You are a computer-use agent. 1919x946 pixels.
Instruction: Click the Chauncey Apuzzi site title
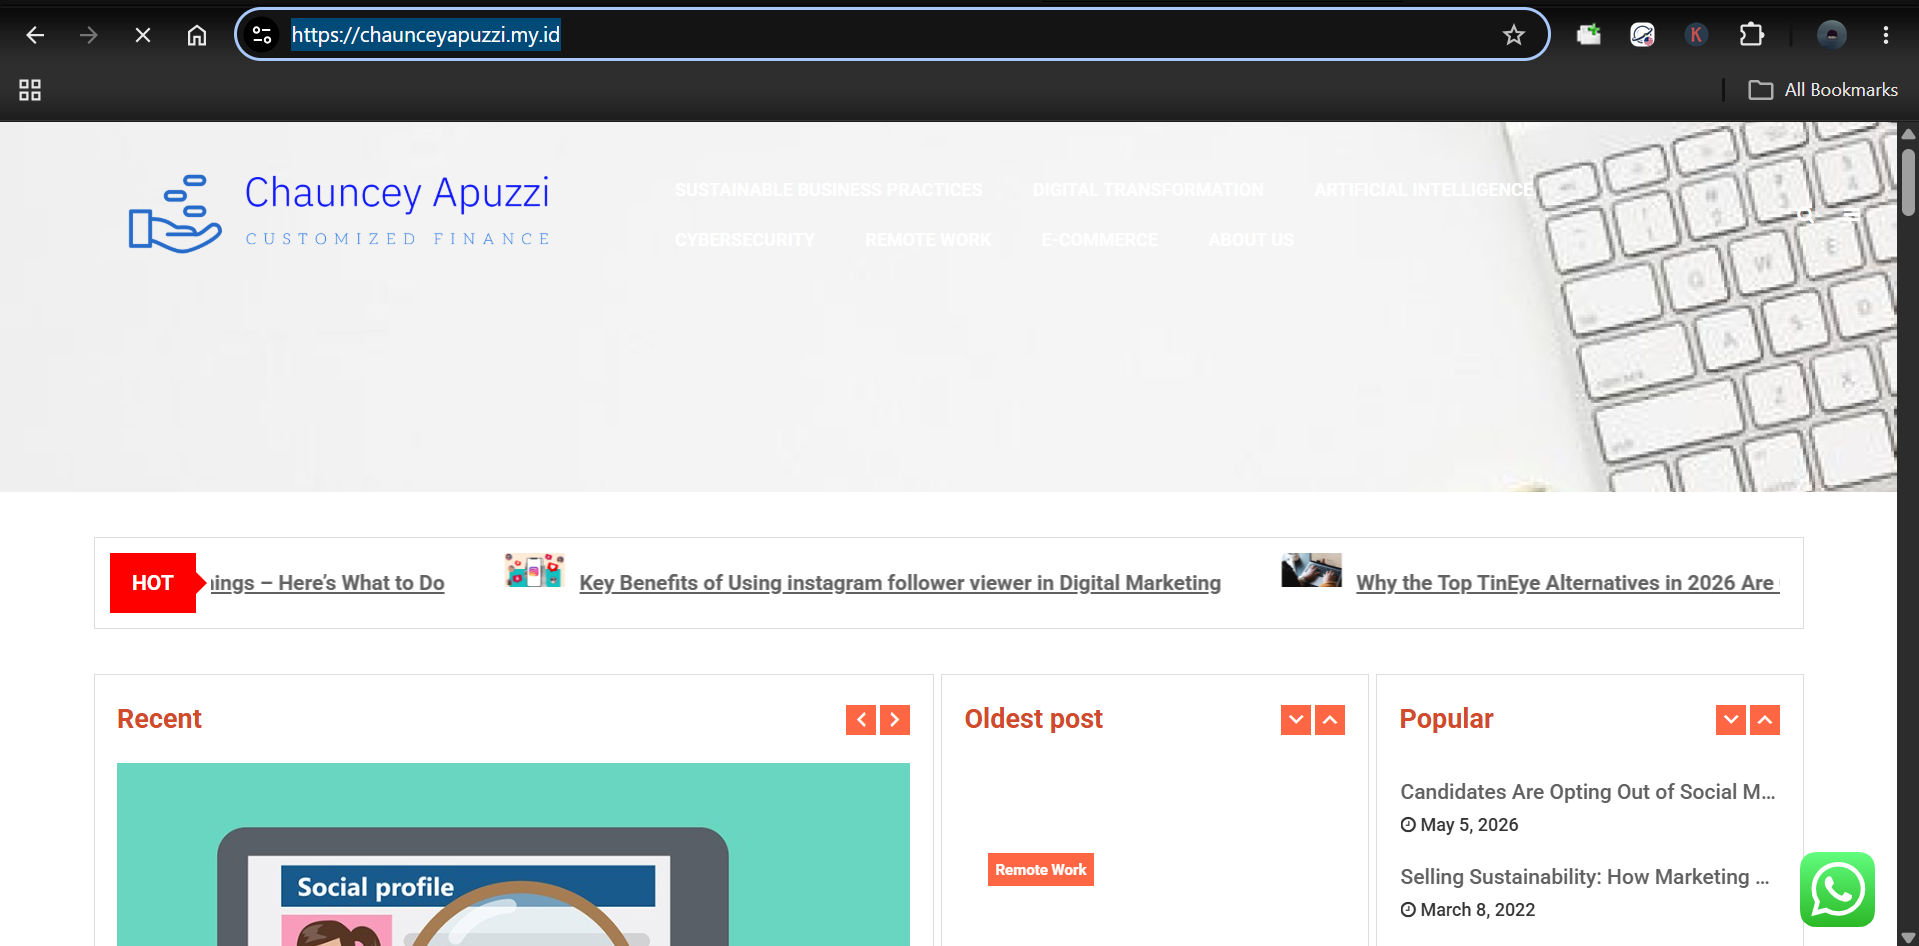(x=397, y=193)
